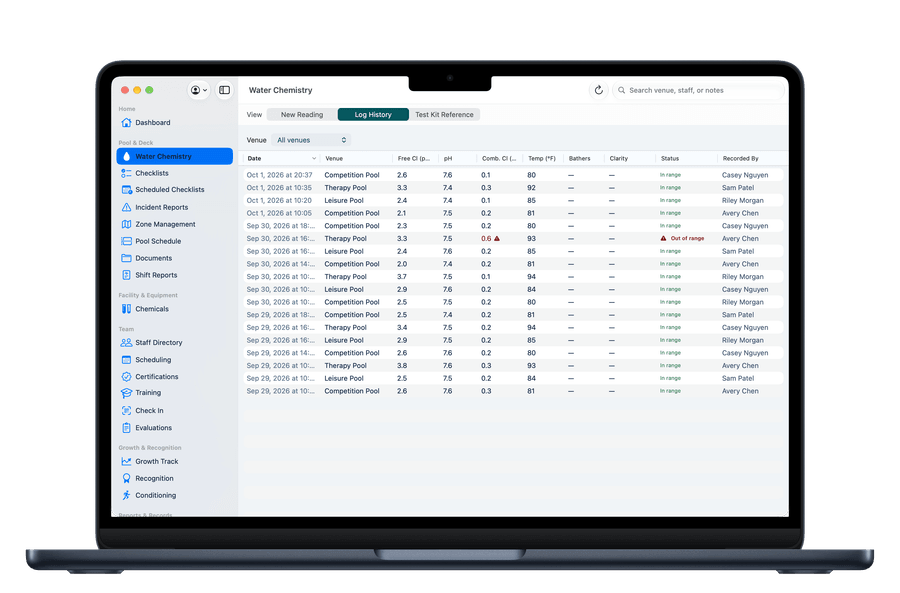Click the Staff Directory sidebar label

pyautogui.click(x=159, y=342)
